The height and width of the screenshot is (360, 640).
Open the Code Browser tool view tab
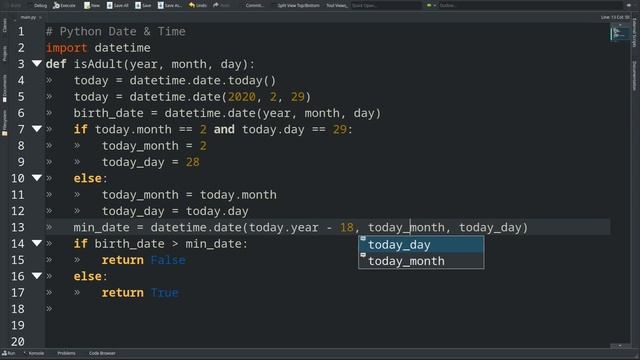click(x=102, y=353)
